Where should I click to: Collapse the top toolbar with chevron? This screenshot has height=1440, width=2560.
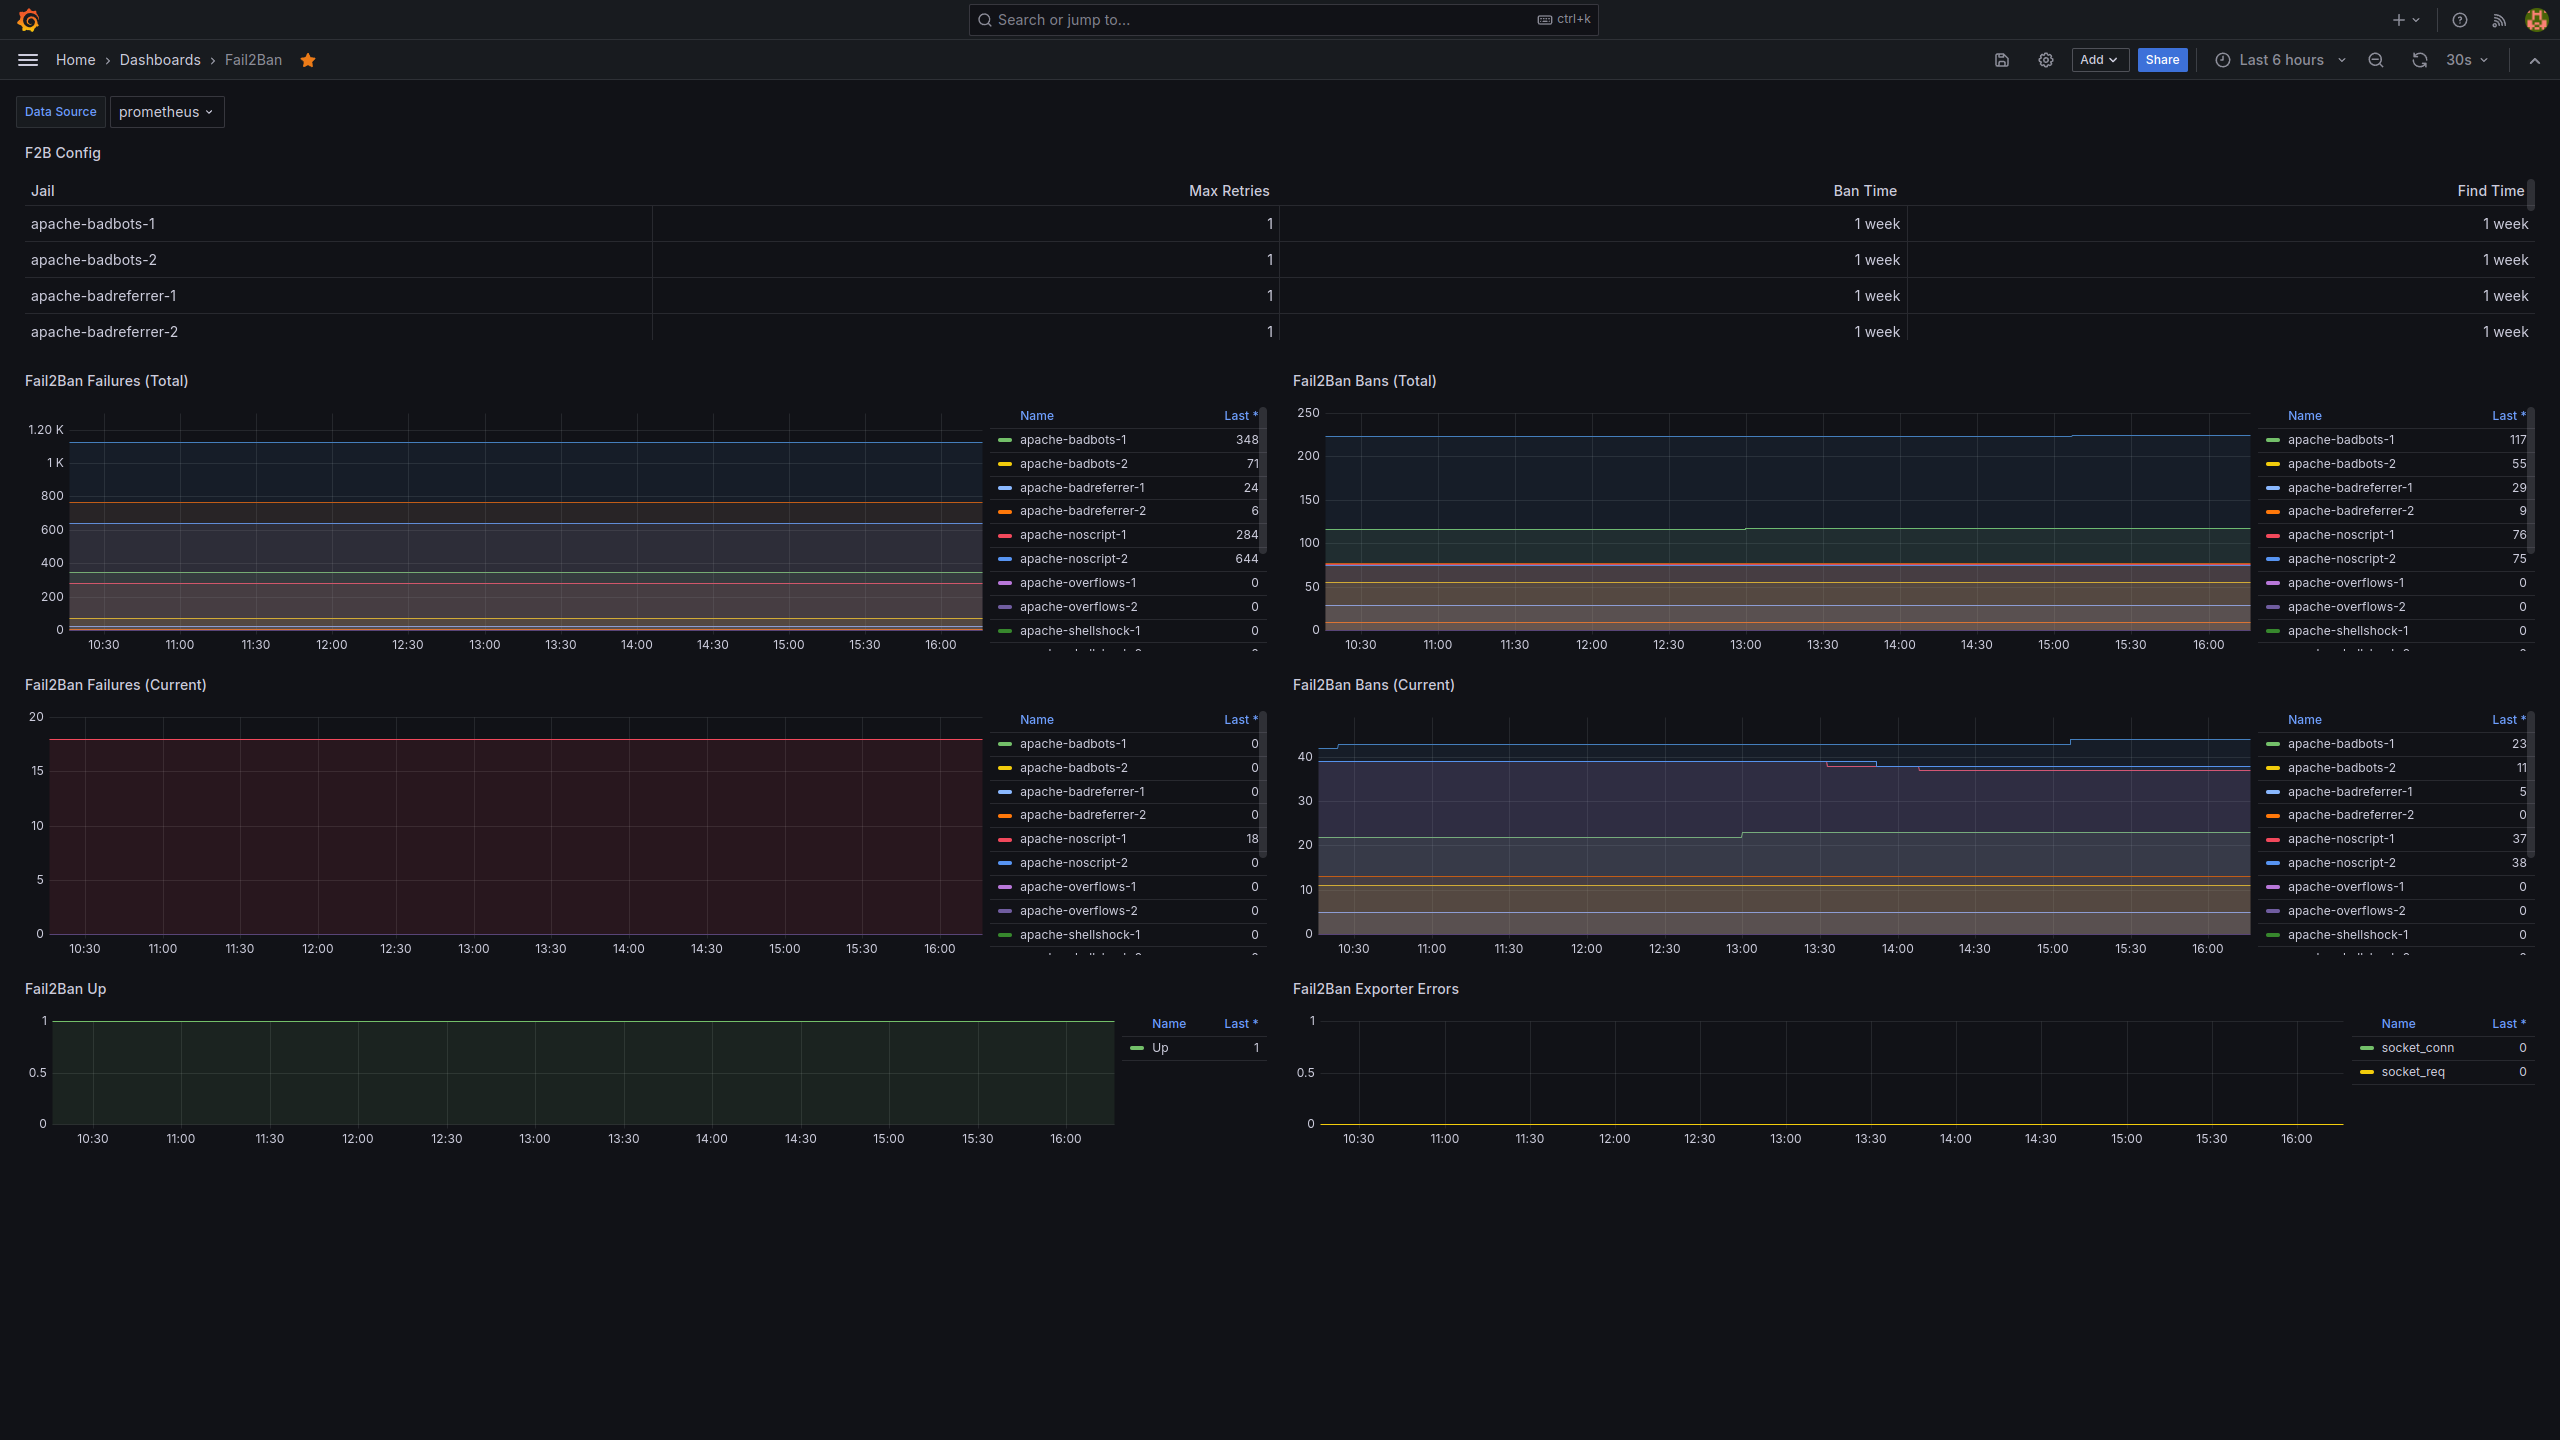coord(2535,60)
